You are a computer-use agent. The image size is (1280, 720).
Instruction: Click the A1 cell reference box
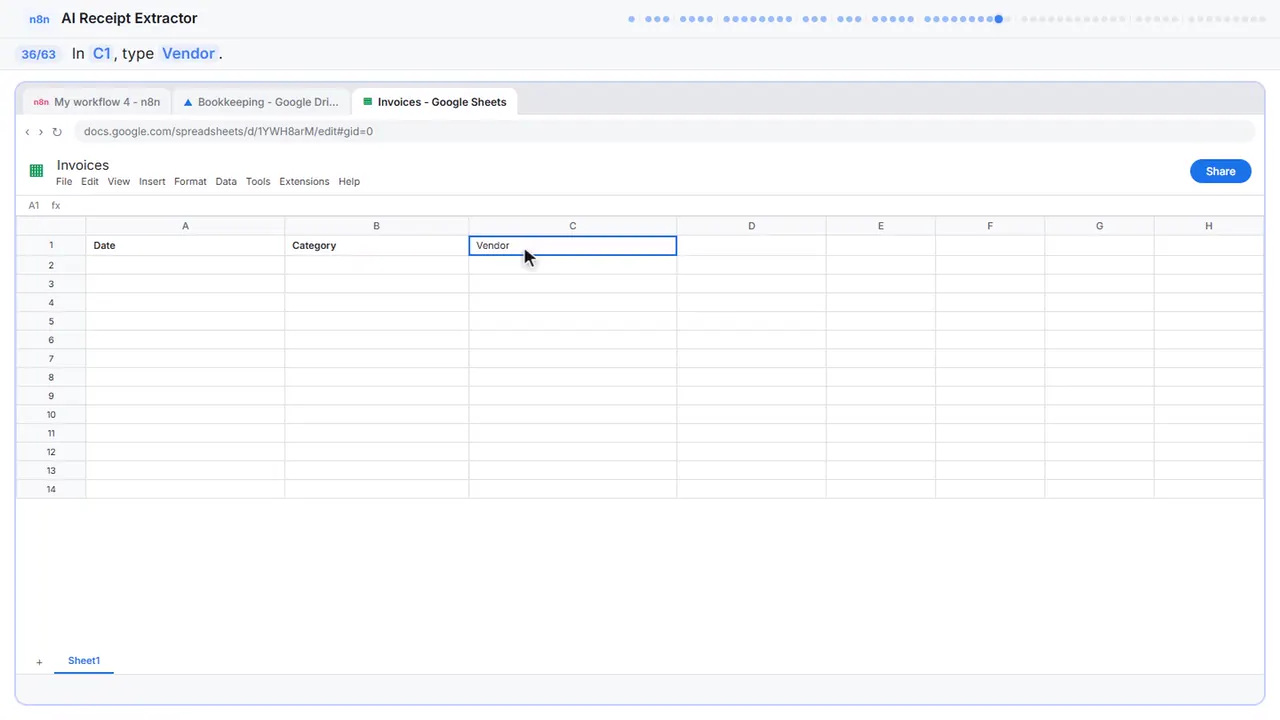tap(34, 205)
